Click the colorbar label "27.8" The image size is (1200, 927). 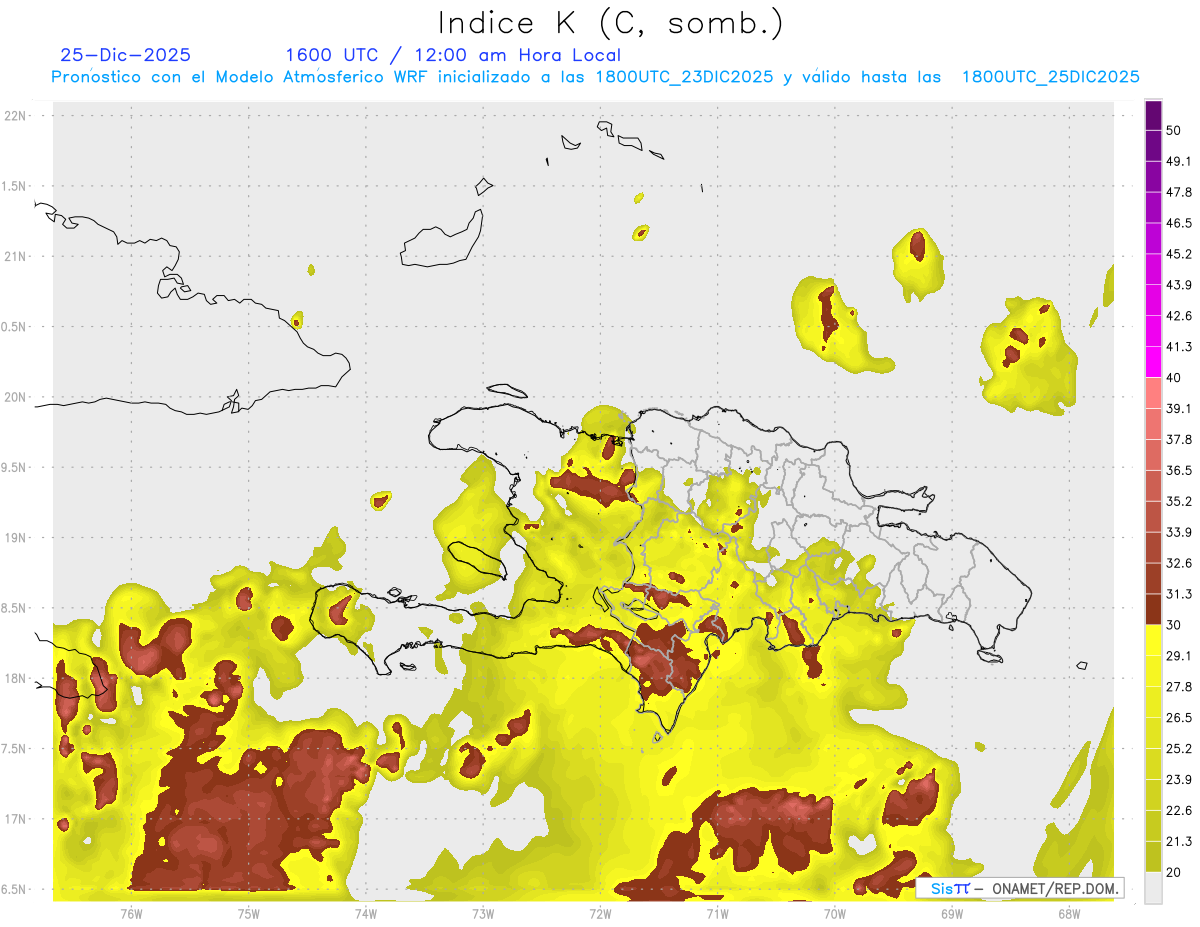pos(1180,687)
